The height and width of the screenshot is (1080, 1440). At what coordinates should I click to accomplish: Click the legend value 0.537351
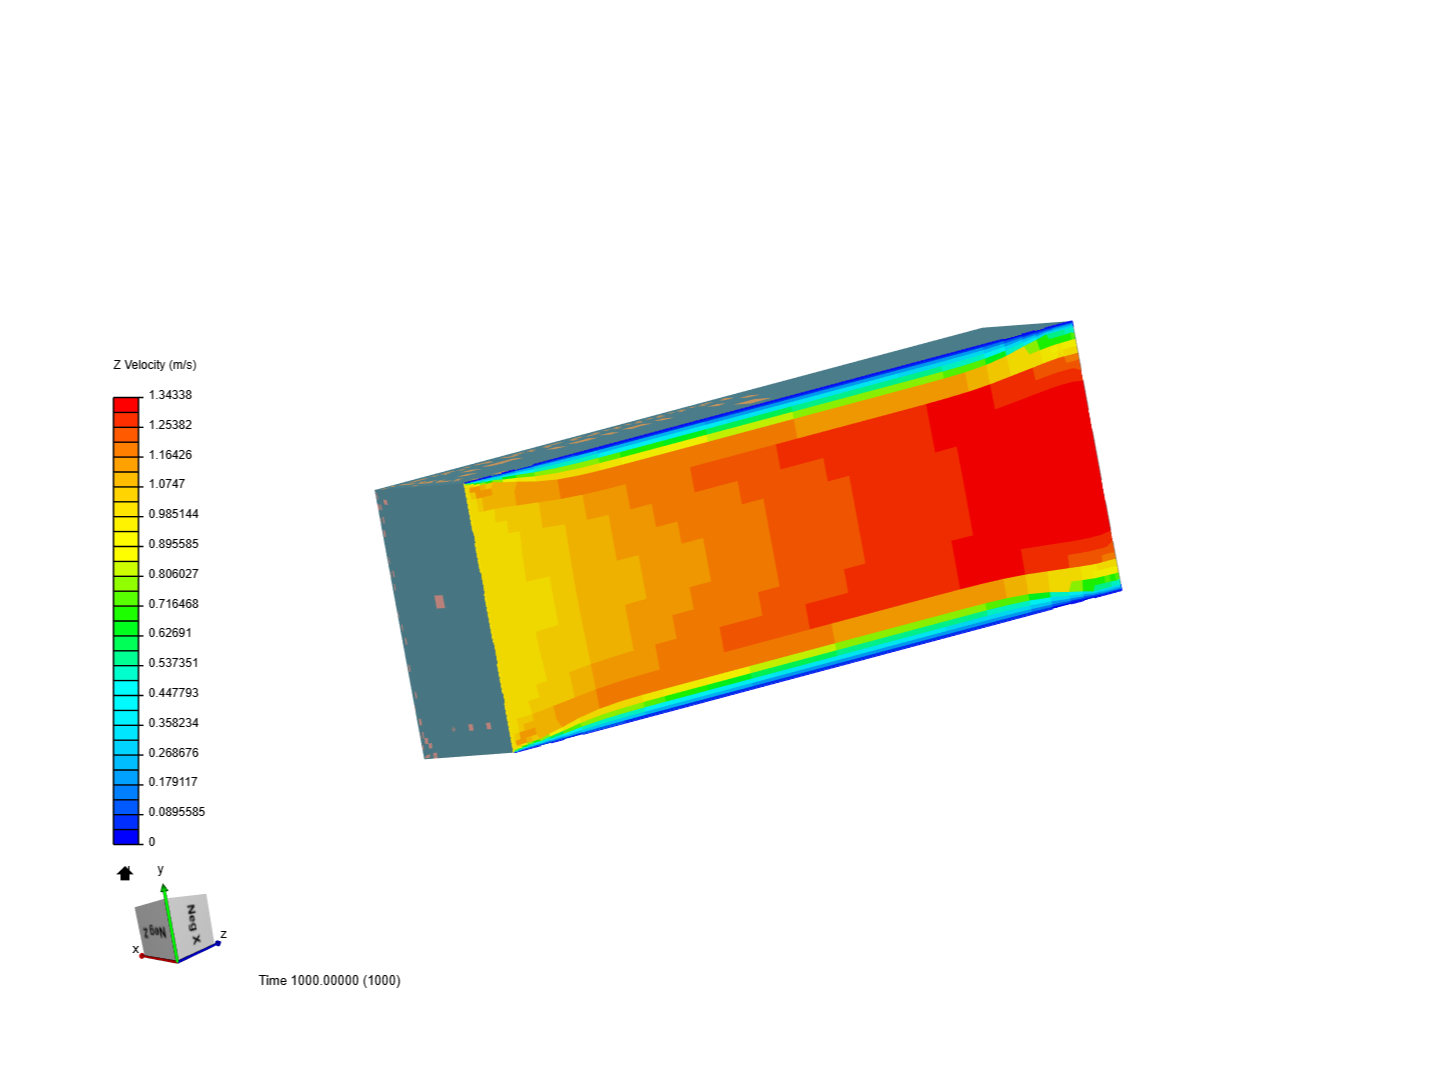pyautogui.click(x=174, y=663)
